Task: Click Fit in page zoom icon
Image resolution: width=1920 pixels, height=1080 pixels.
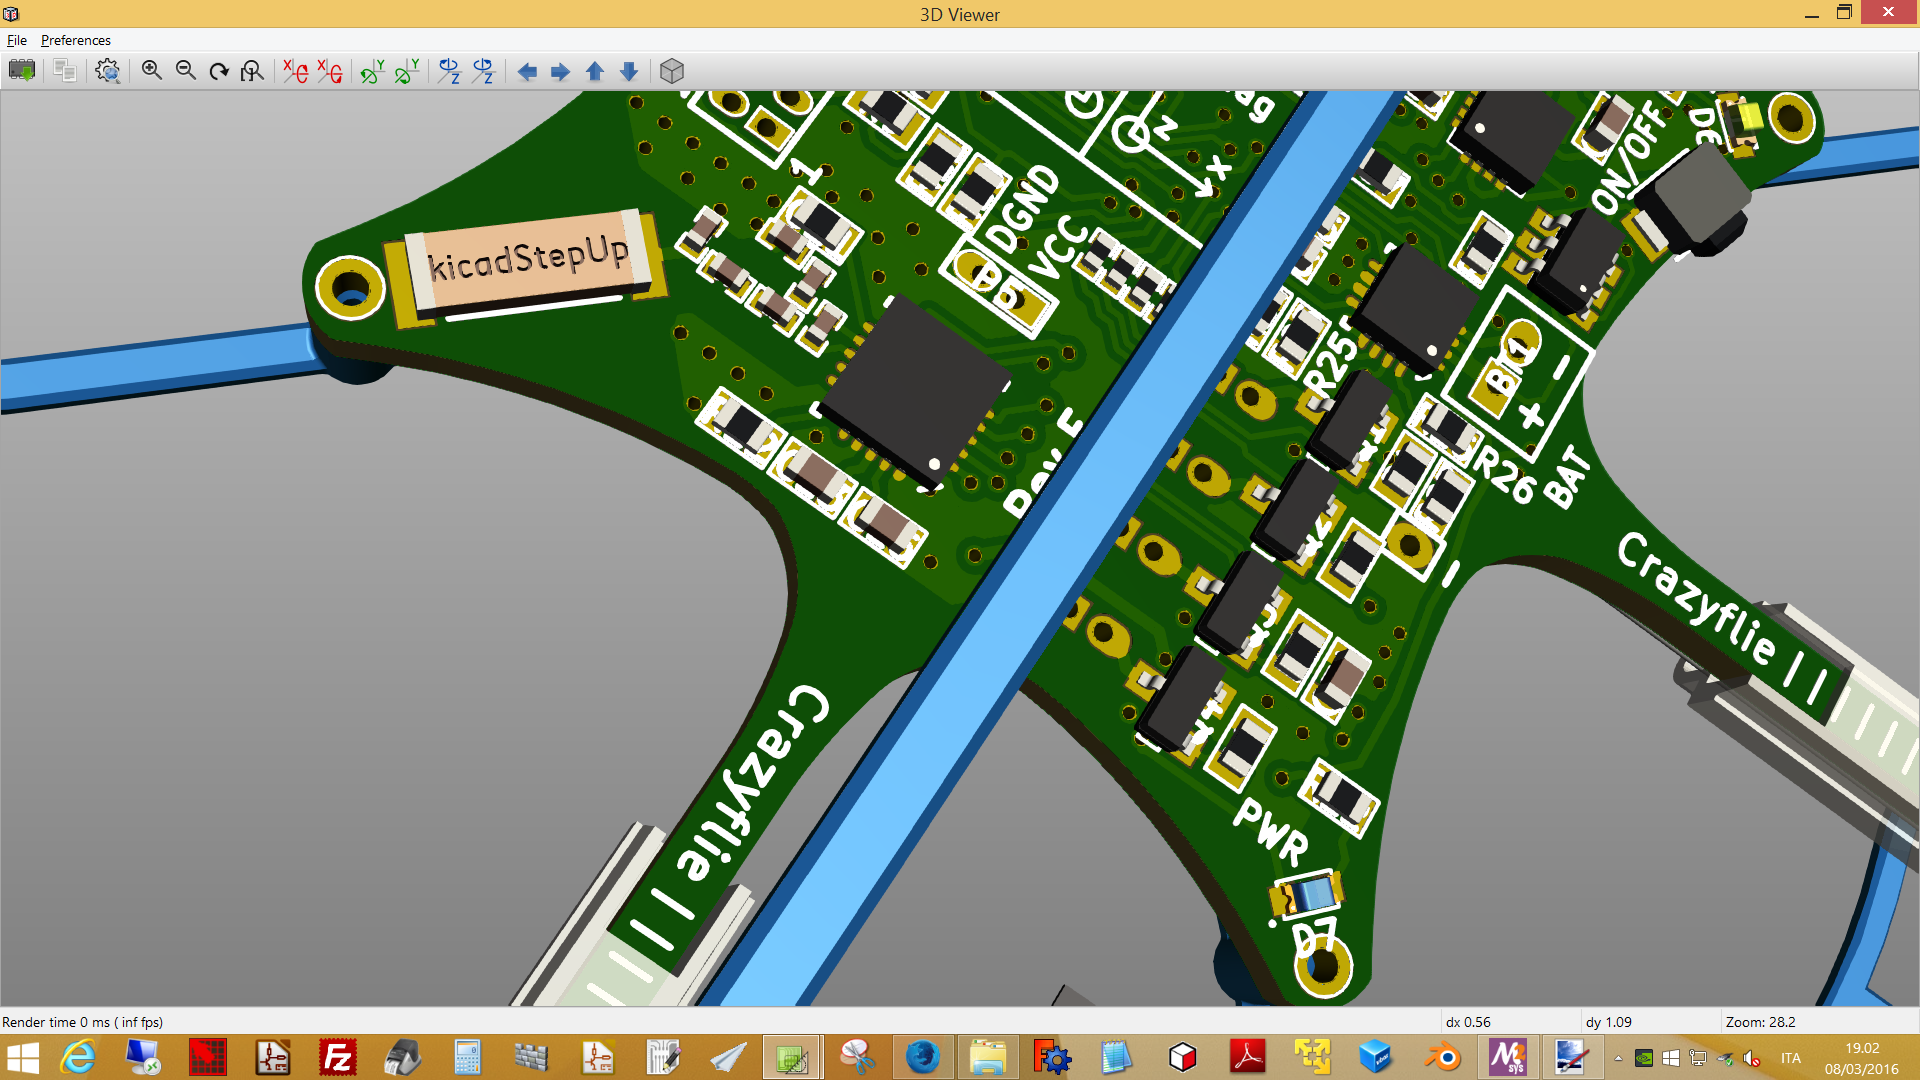Action: 252,71
